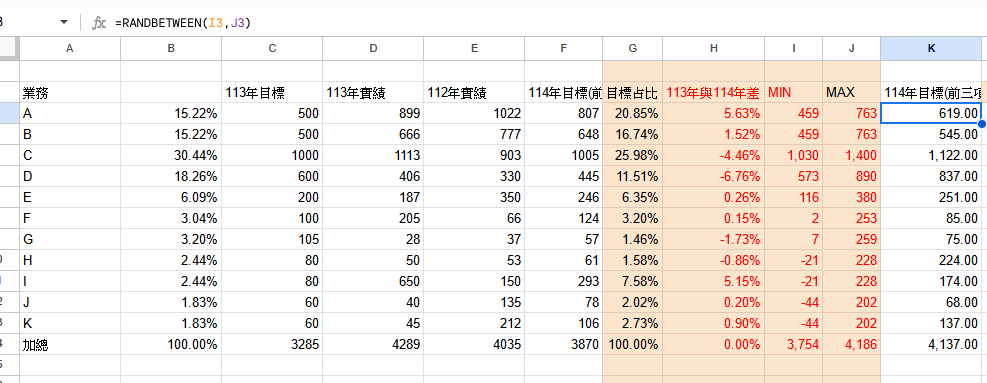Click cell with value 30.44%

(x=171, y=156)
